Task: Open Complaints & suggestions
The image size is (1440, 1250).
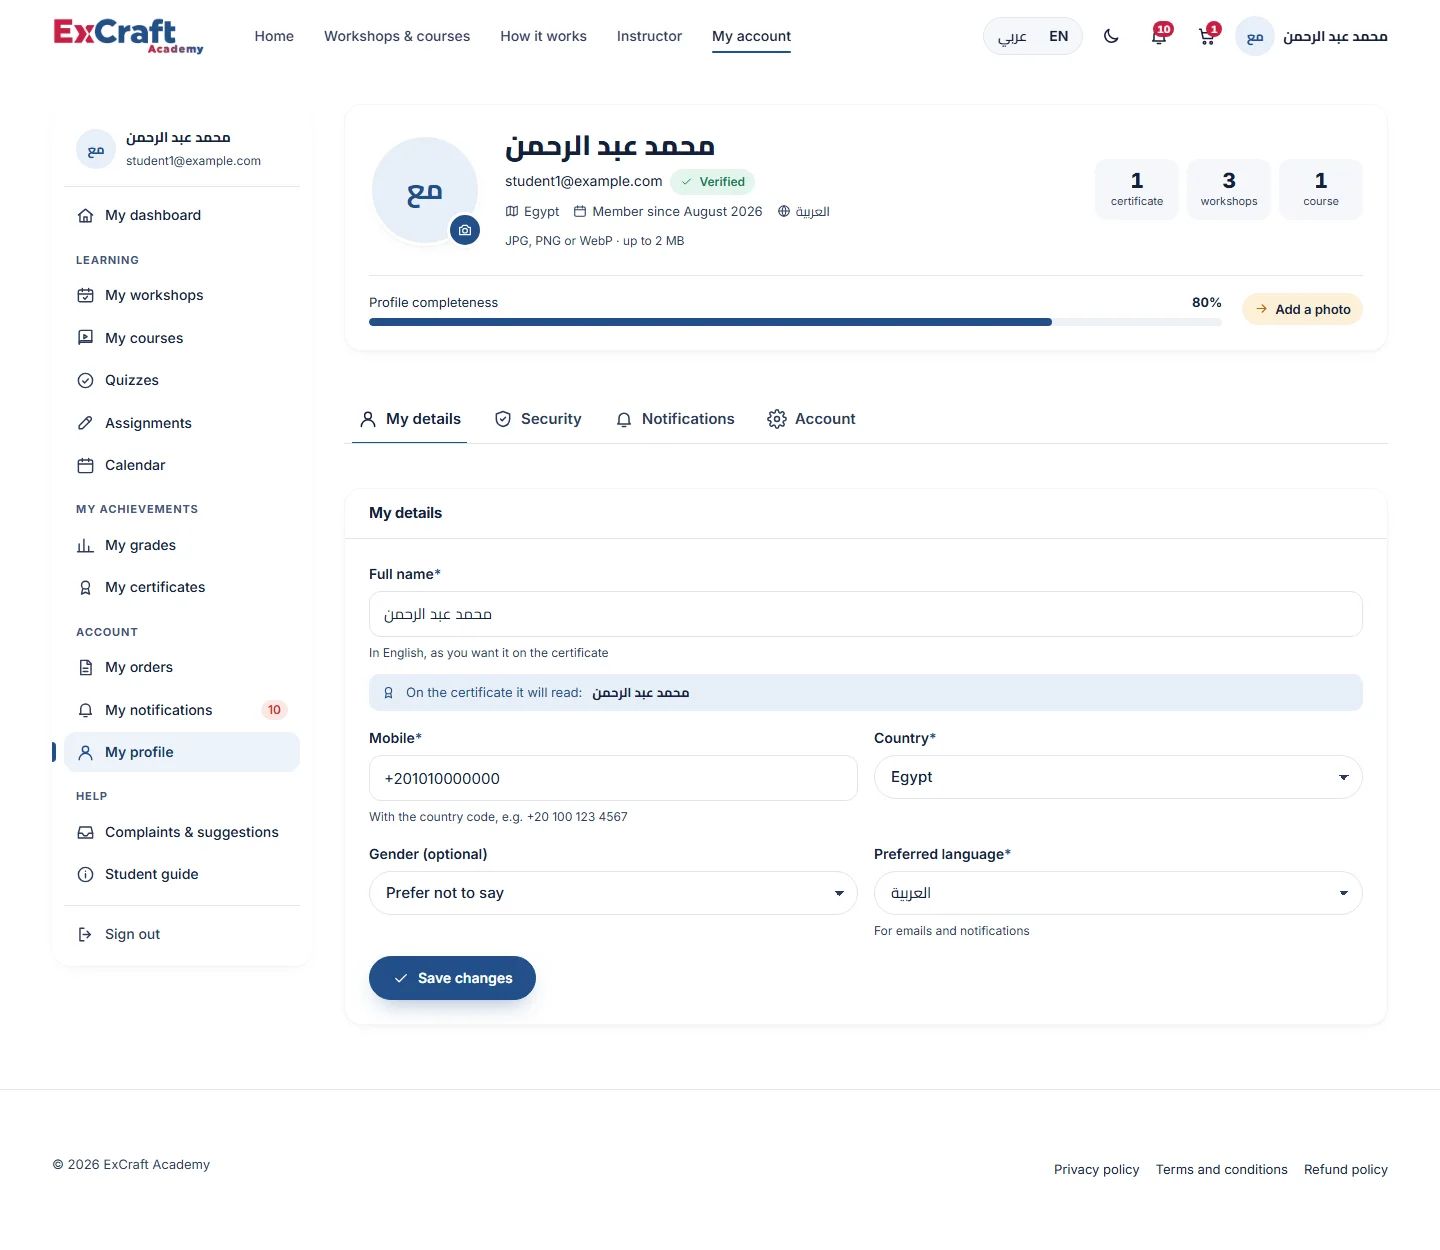Action: pyautogui.click(x=182, y=832)
